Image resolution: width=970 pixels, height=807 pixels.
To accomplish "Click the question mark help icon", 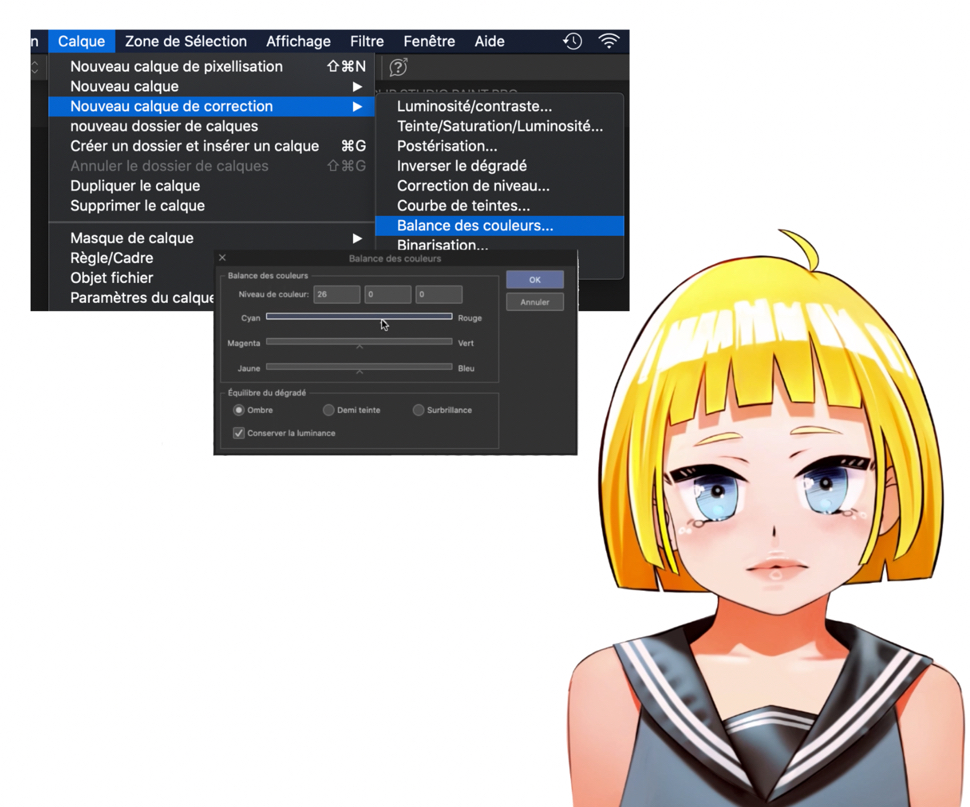I will pyautogui.click(x=398, y=67).
